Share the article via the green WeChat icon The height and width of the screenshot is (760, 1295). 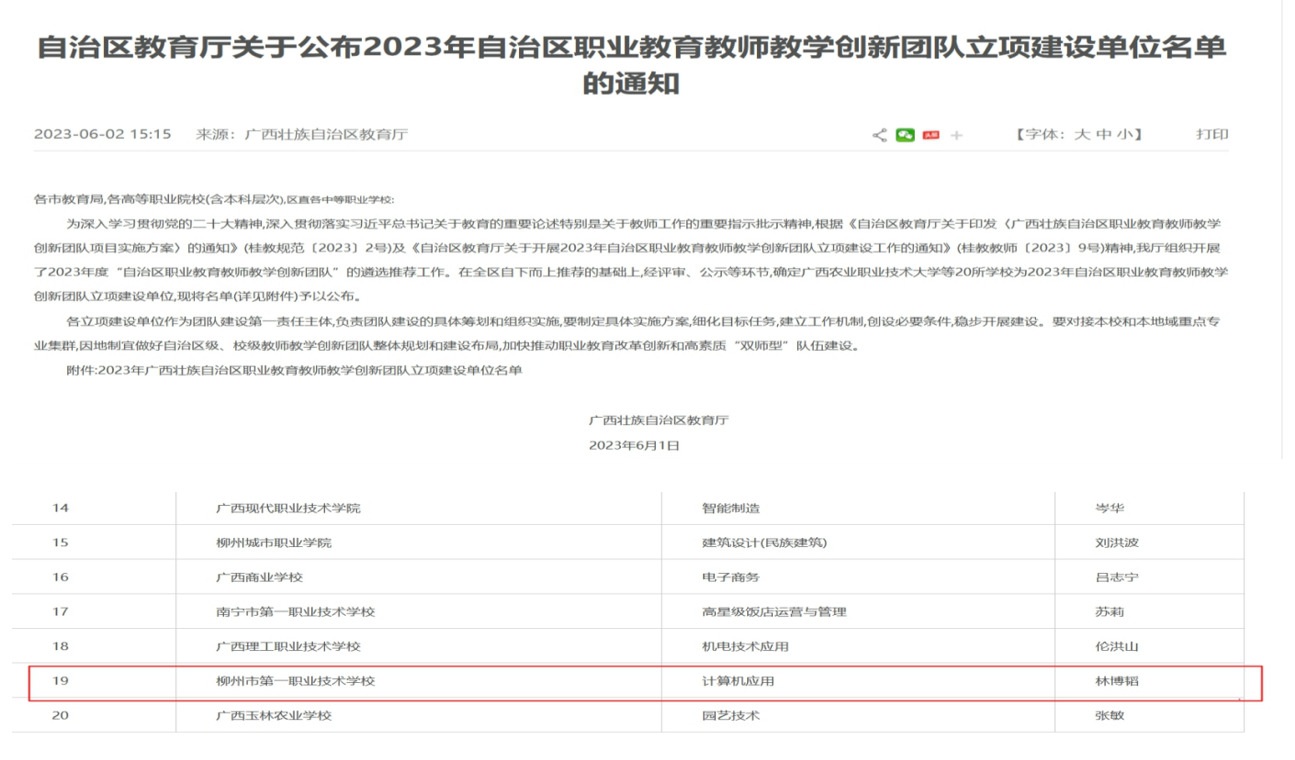point(905,135)
